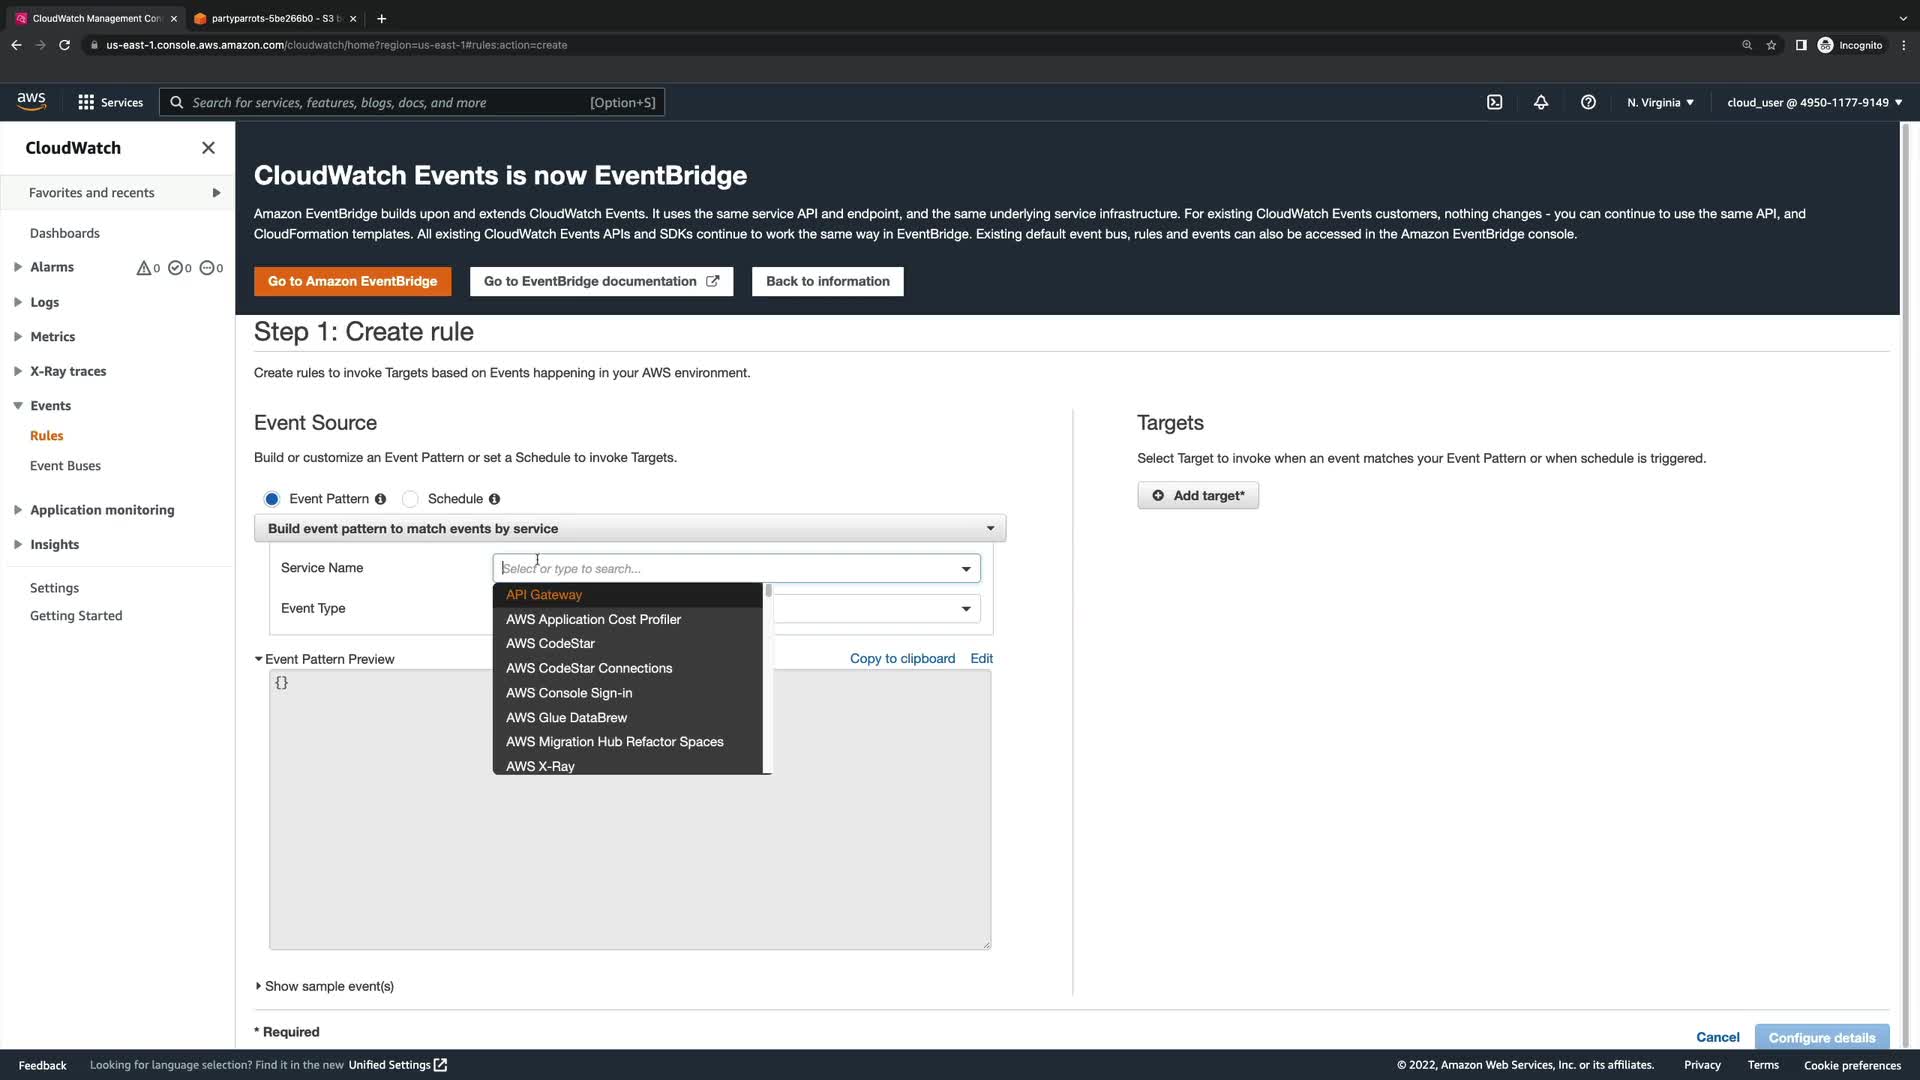Collapse the Event Pattern Preview section
This screenshot has height=1080, width=1920.
click(258, 659)
